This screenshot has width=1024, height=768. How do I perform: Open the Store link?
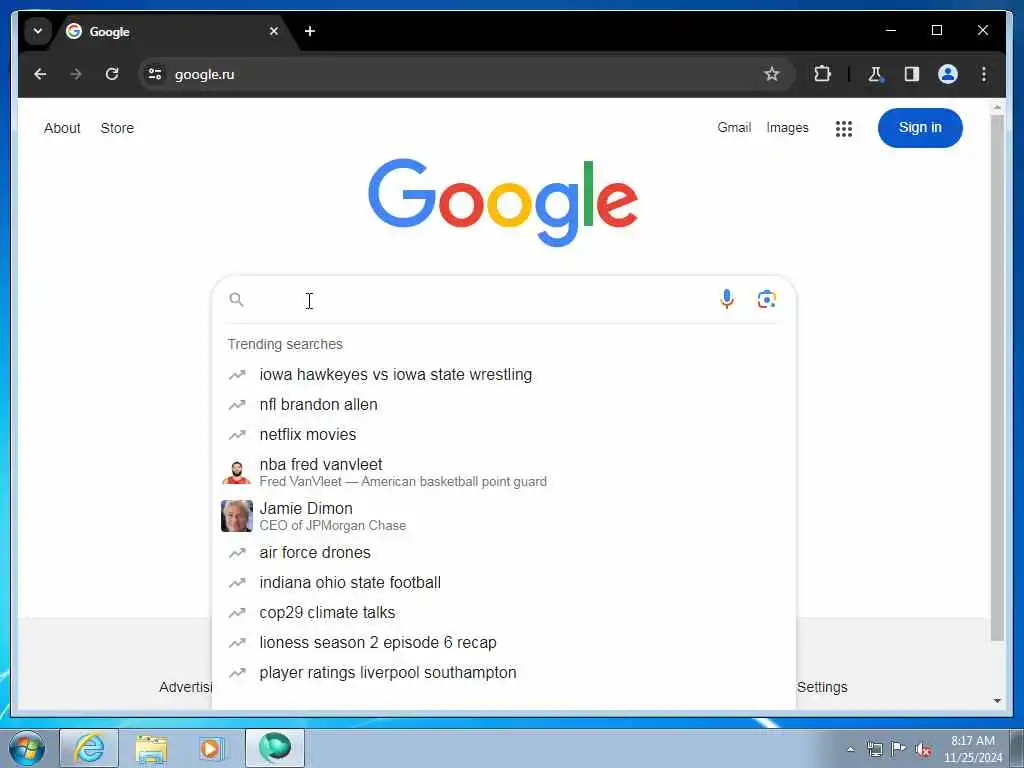pos(117,128)
